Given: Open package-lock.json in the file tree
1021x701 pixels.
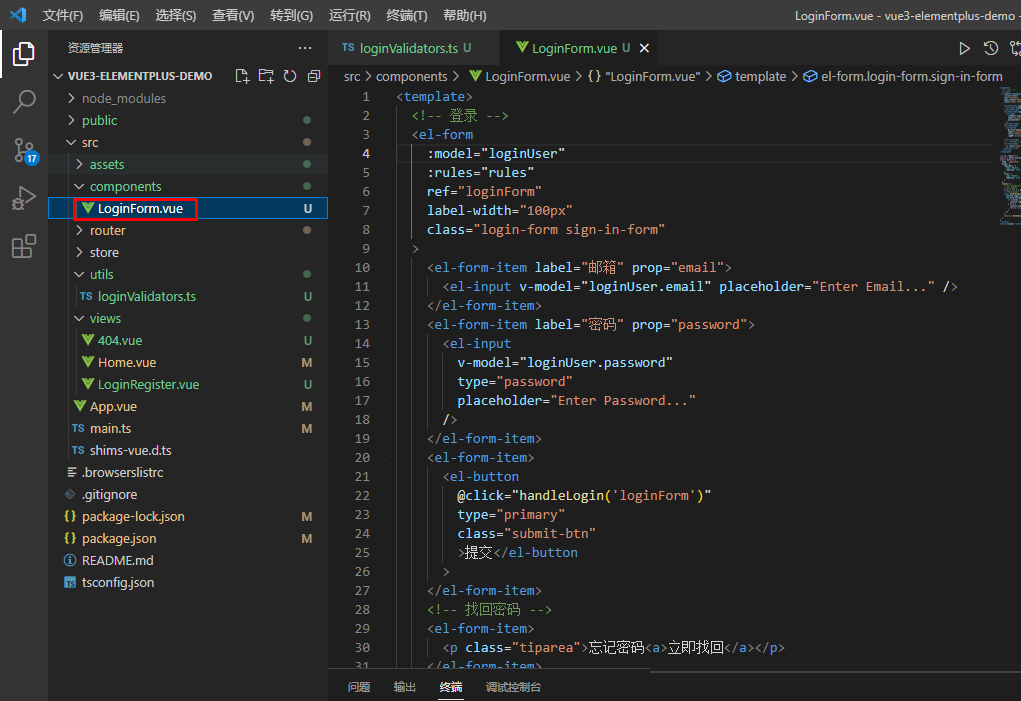Looking at the screenshot, I should [x=188, y=517].
